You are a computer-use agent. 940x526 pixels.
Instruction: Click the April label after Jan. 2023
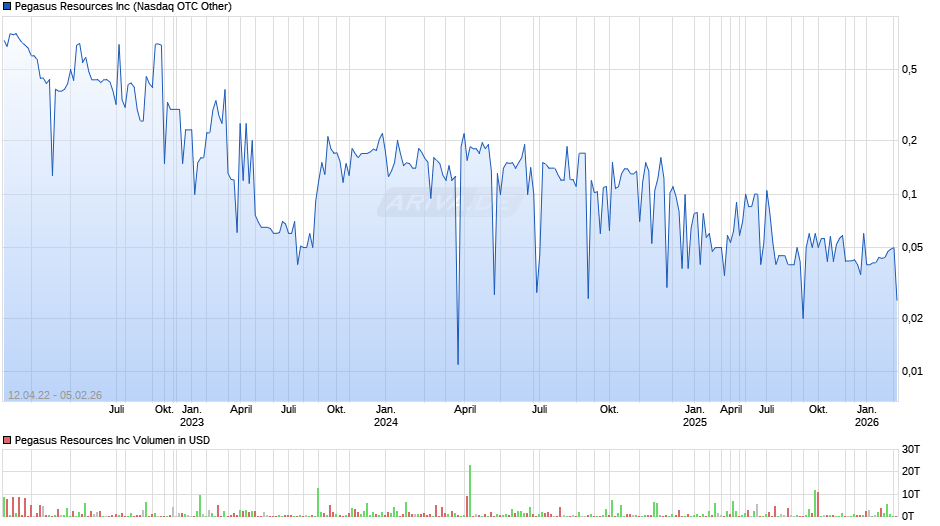click(241, 410)
